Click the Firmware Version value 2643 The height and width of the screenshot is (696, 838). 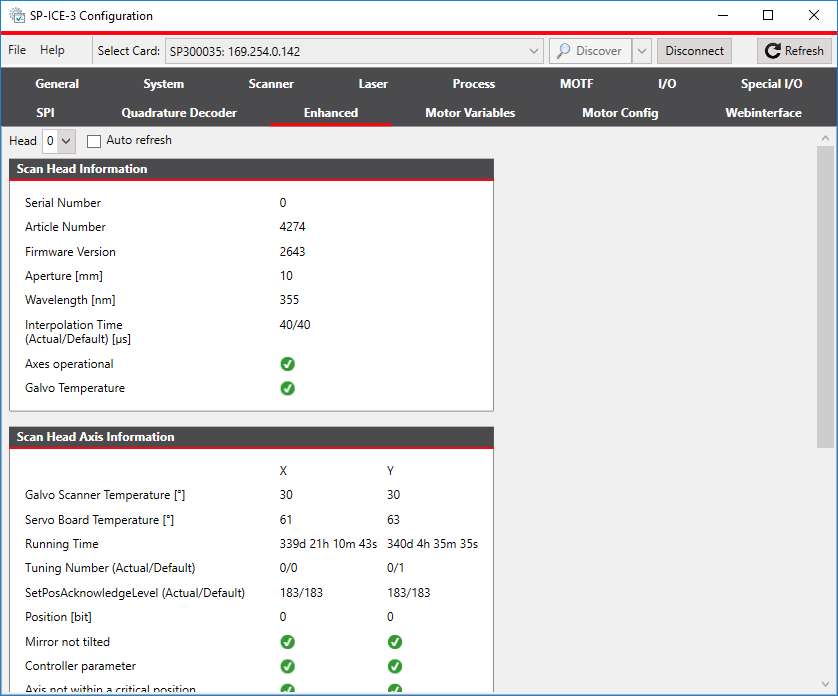coord(292,252)
